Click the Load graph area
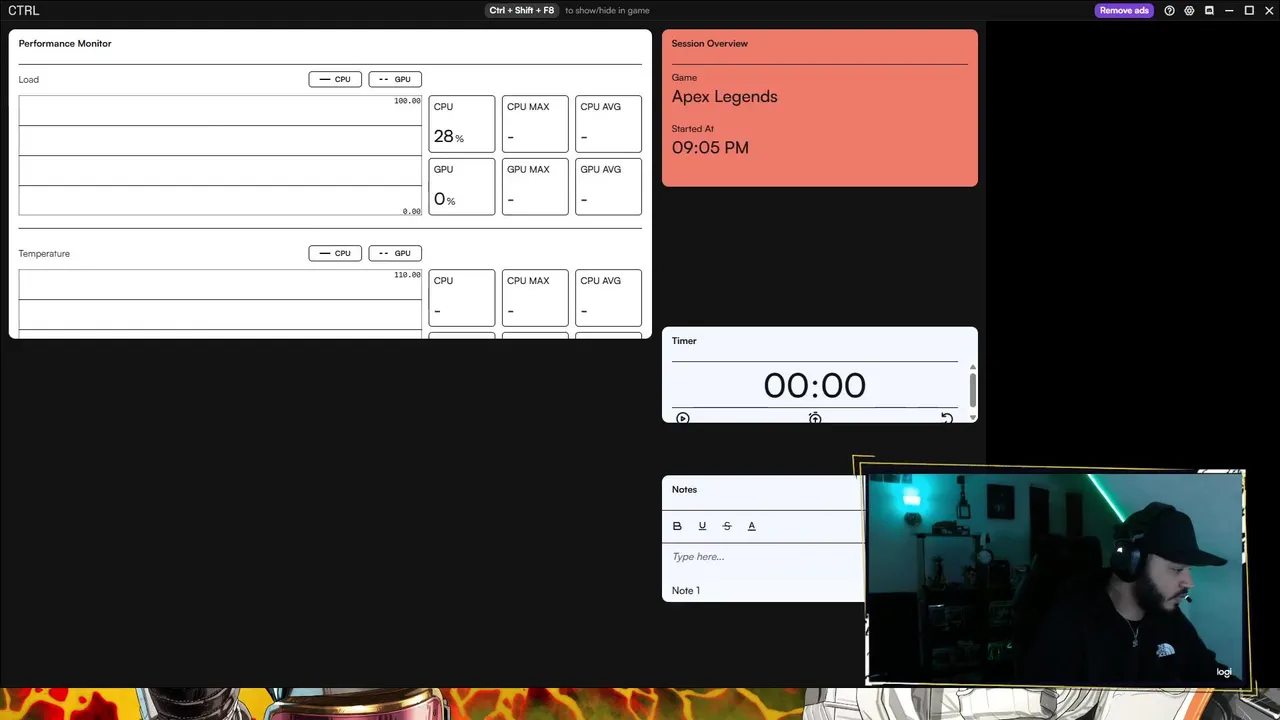1280x720 pixels. [220, 155]
